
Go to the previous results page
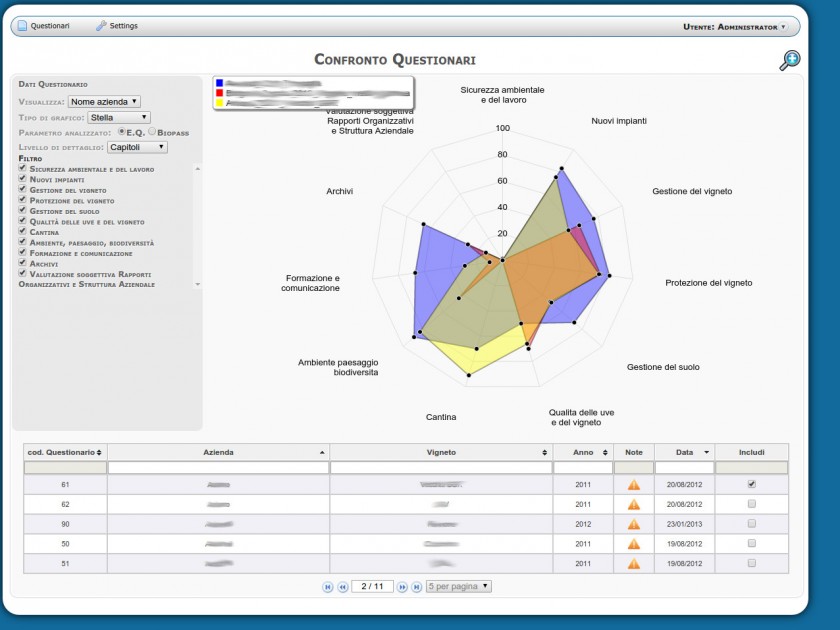342,587
